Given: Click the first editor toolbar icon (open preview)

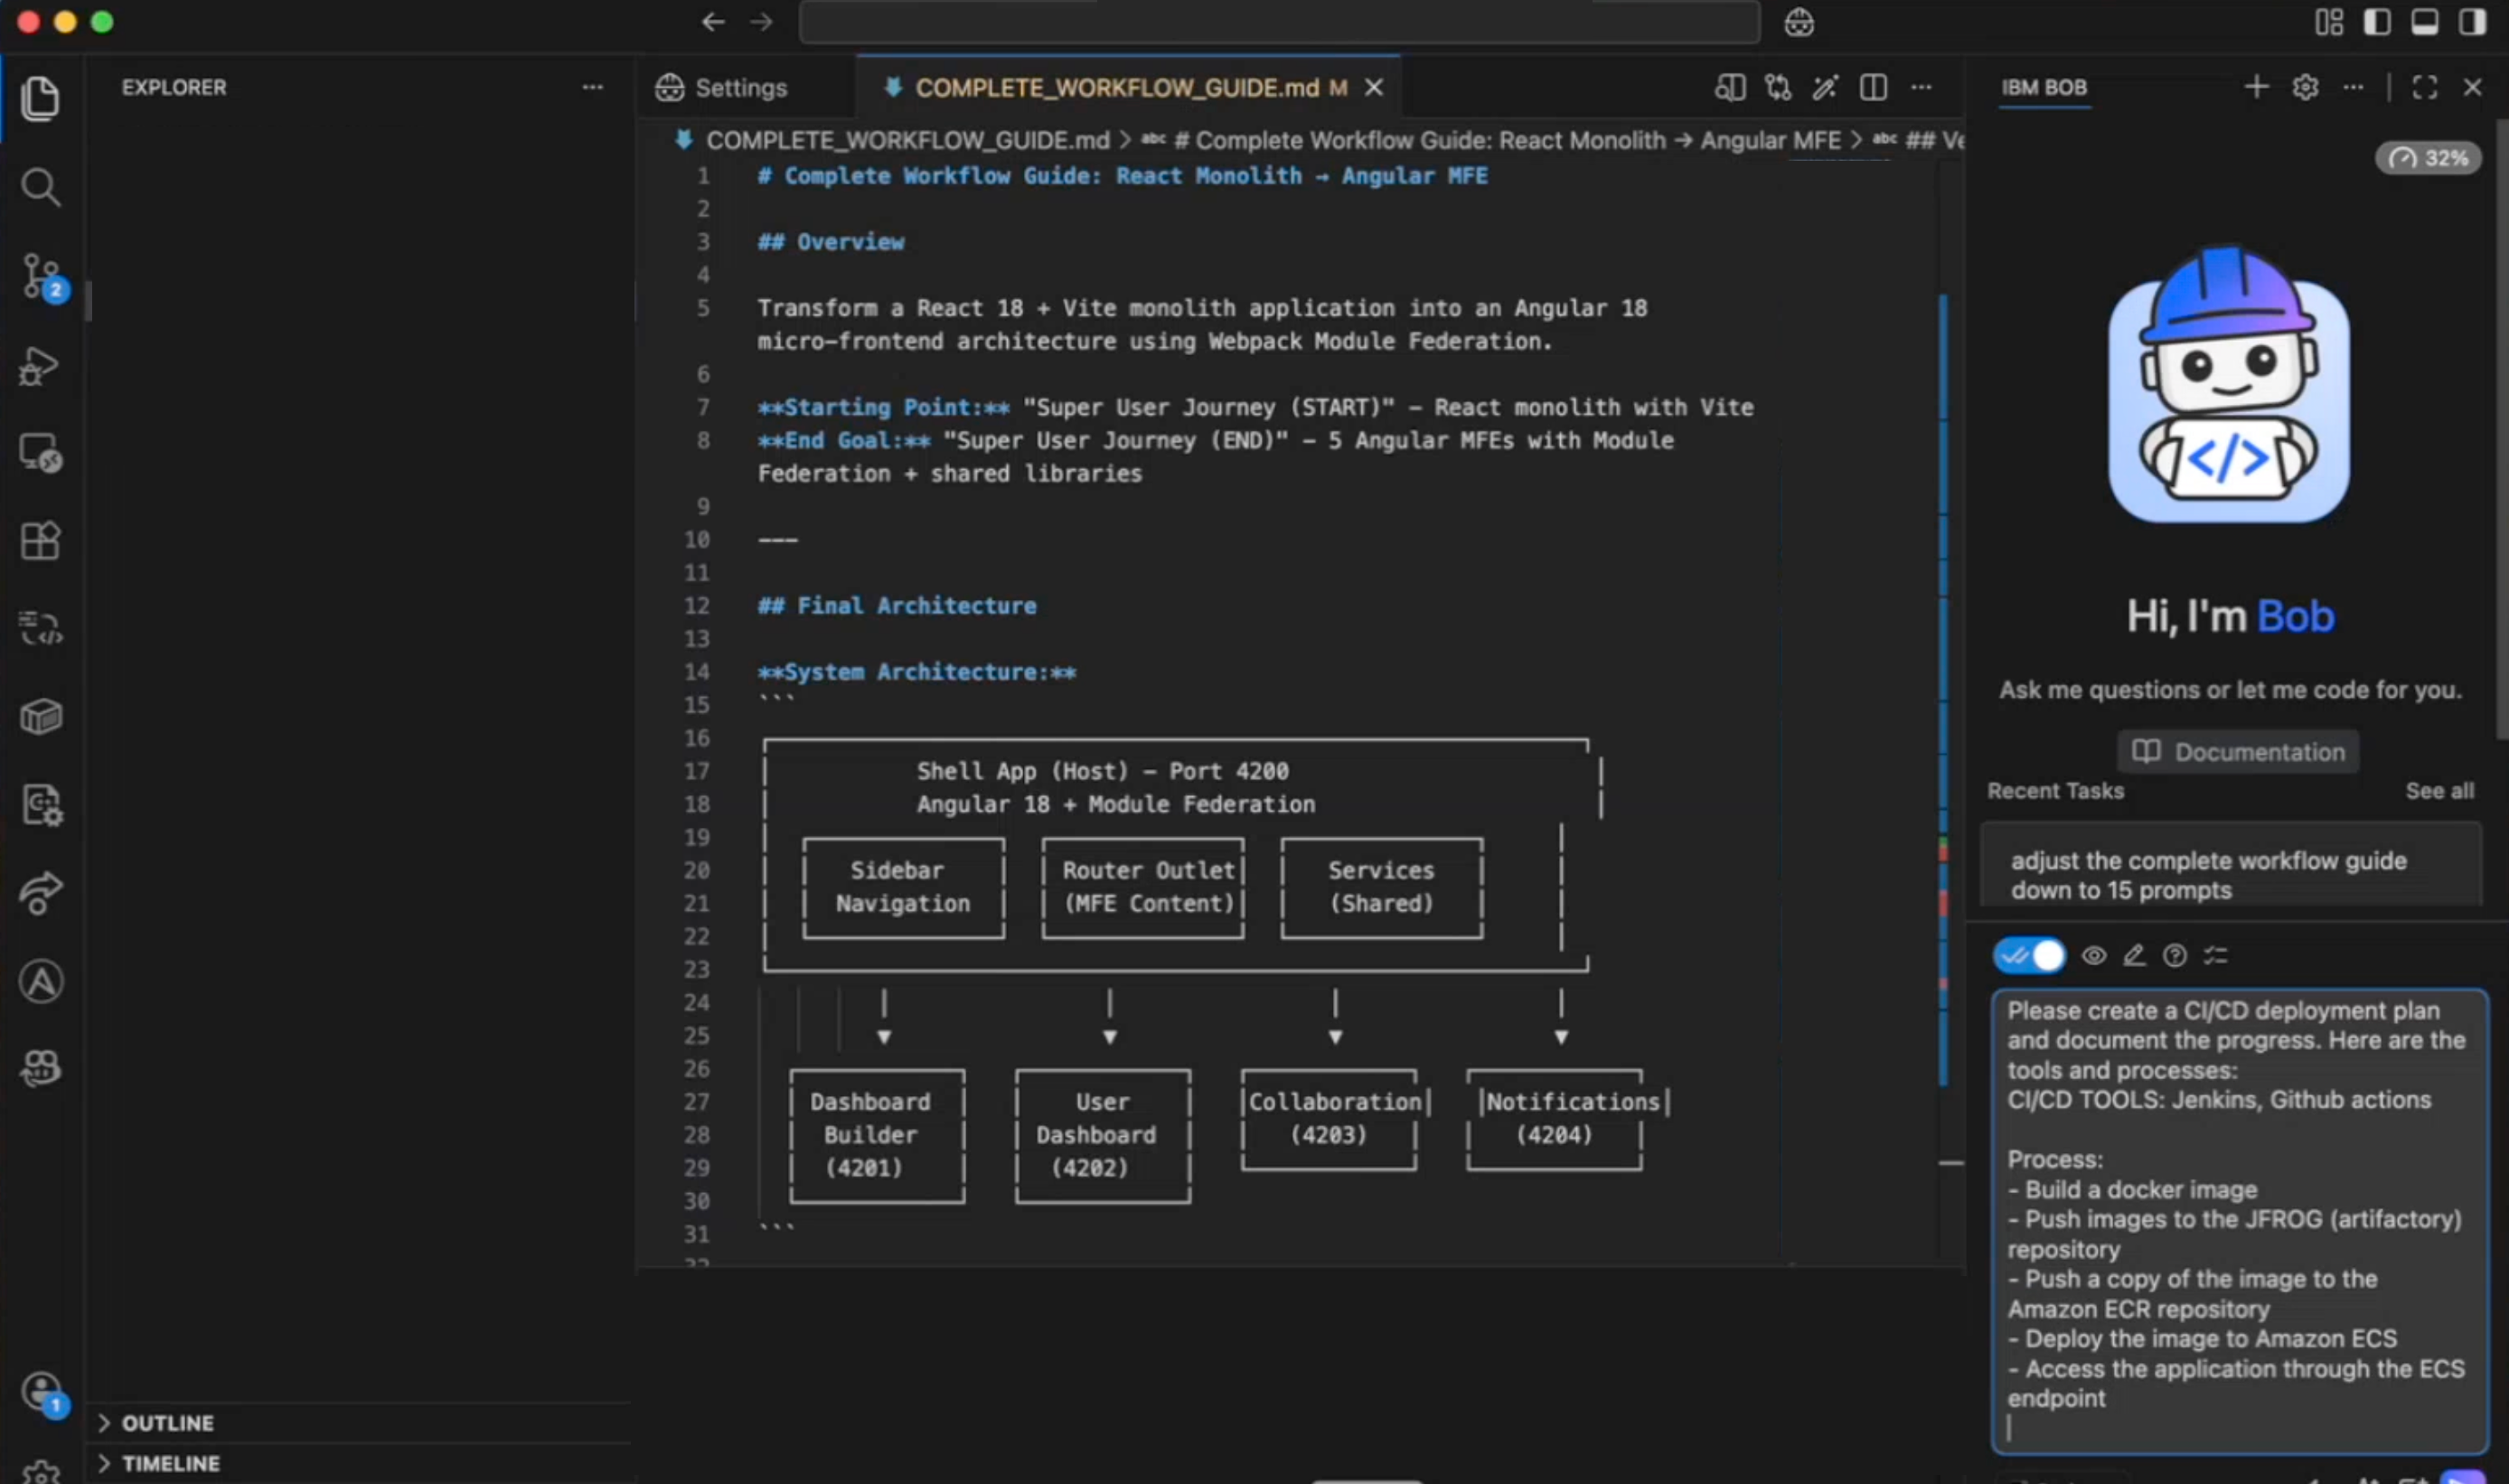Looking at the screenshot, I should coord(1730,88).
